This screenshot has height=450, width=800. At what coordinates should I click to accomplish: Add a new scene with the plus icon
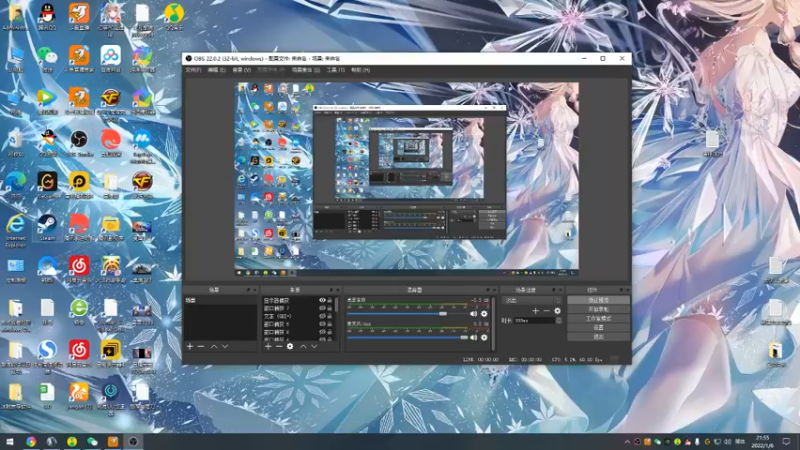click(190, 346)
